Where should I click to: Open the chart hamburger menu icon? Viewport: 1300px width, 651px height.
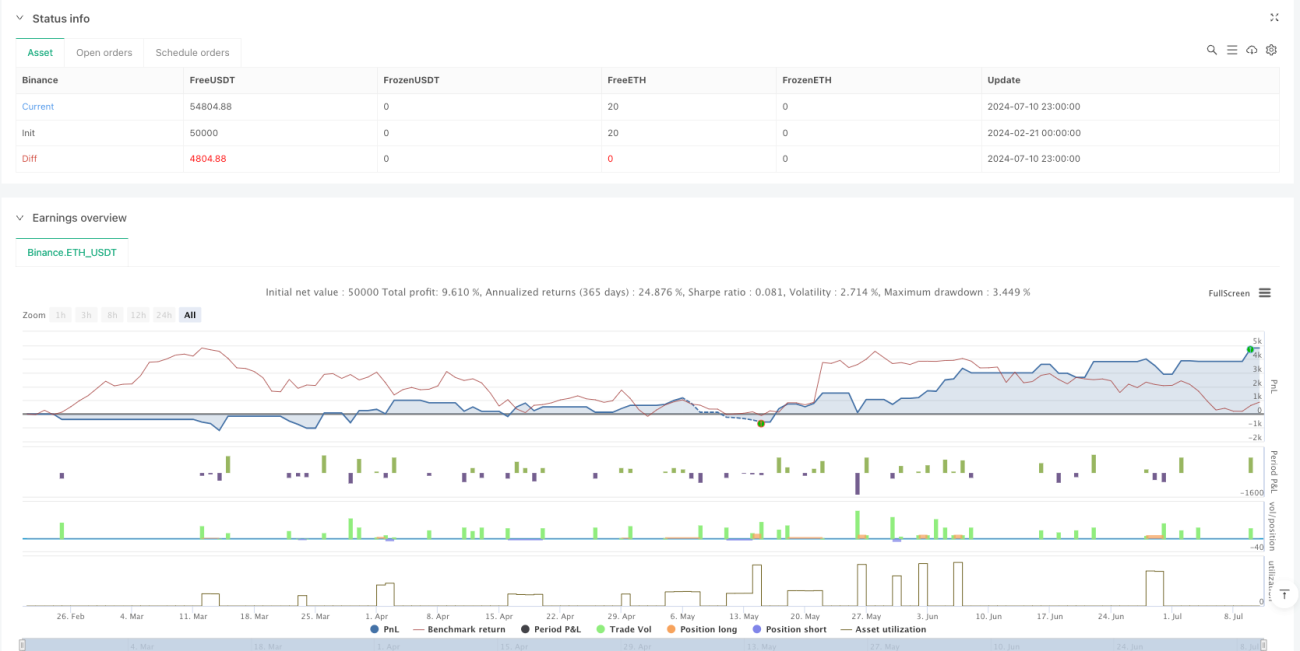(1265, 293)
